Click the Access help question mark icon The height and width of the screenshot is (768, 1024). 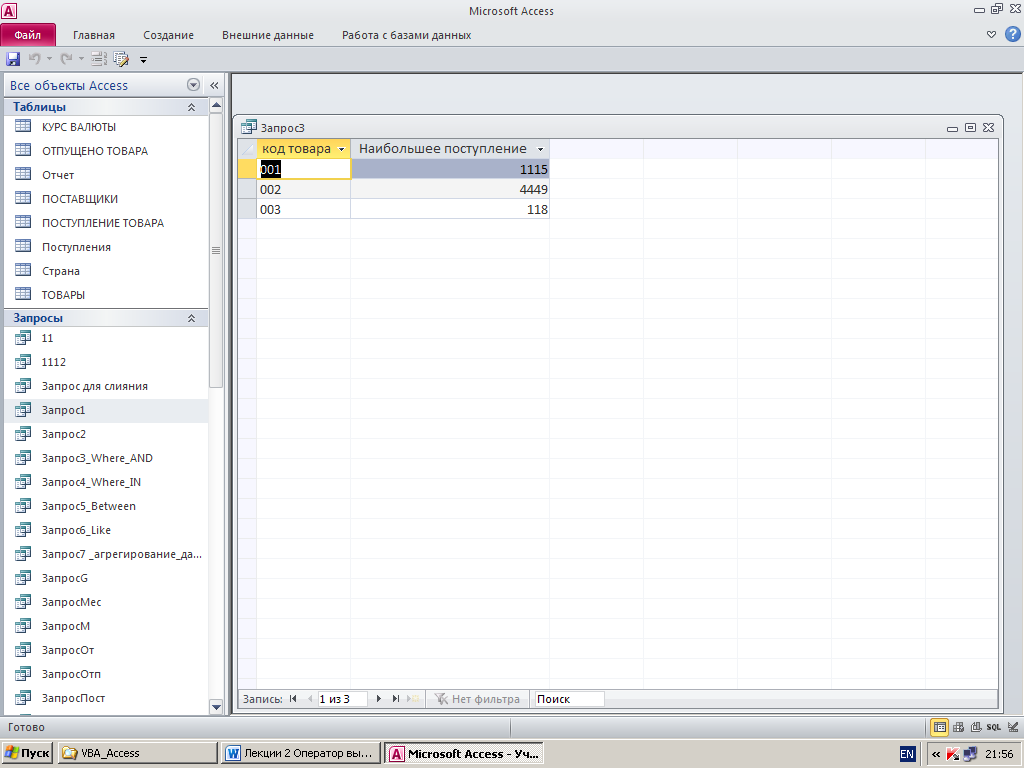(1012, 34)
